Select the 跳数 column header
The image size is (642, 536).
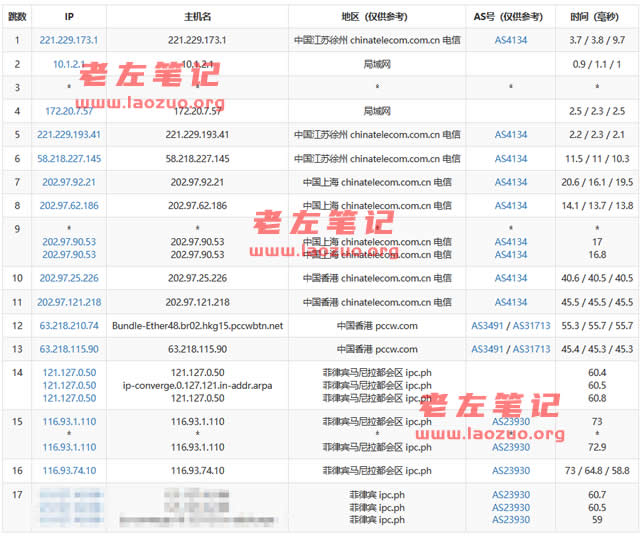17,17
